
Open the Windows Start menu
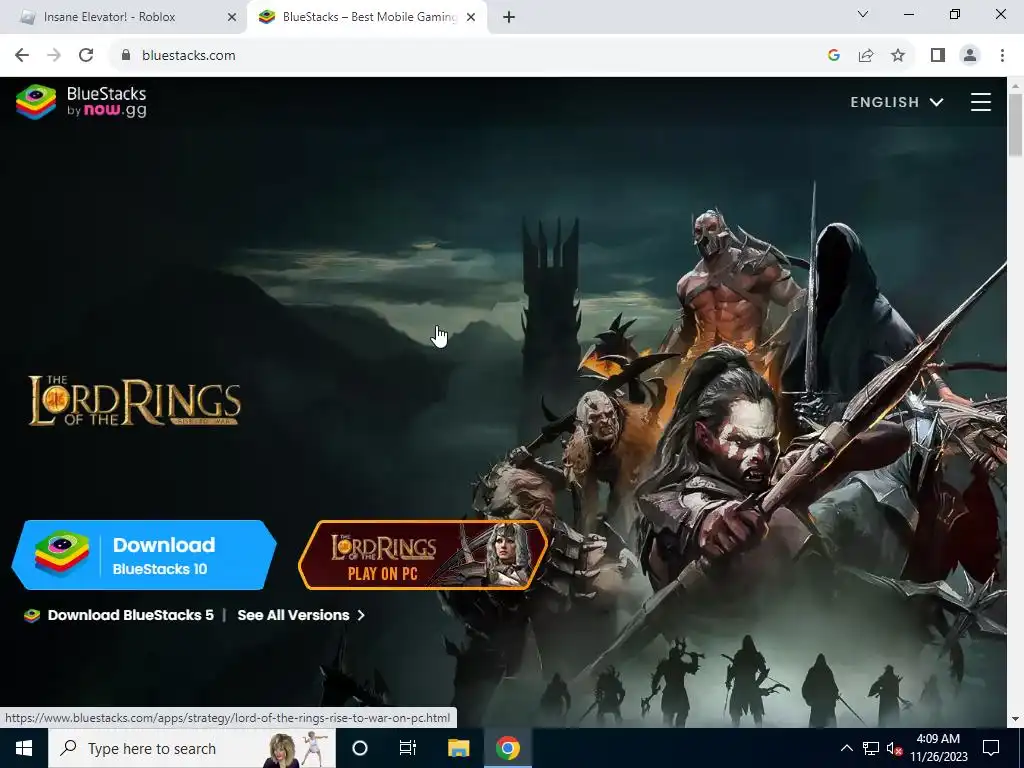[x=24, y=748]
